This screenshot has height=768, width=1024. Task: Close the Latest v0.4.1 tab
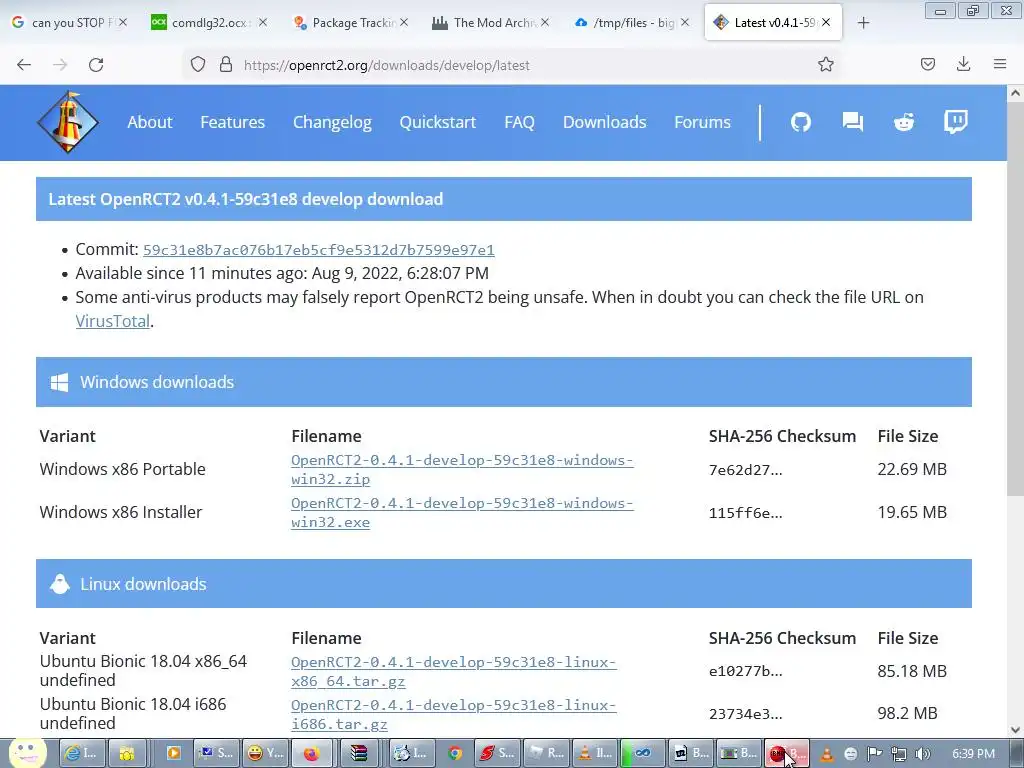tap(826, 22)
